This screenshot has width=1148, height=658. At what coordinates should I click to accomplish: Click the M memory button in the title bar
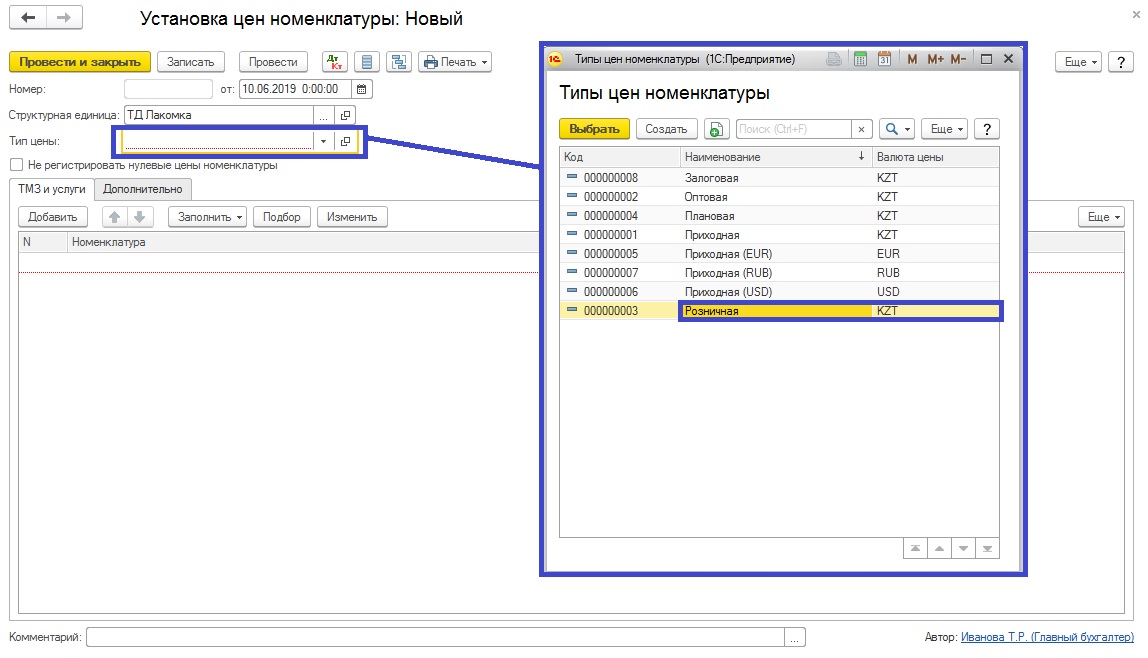click(x=912, y=59)
